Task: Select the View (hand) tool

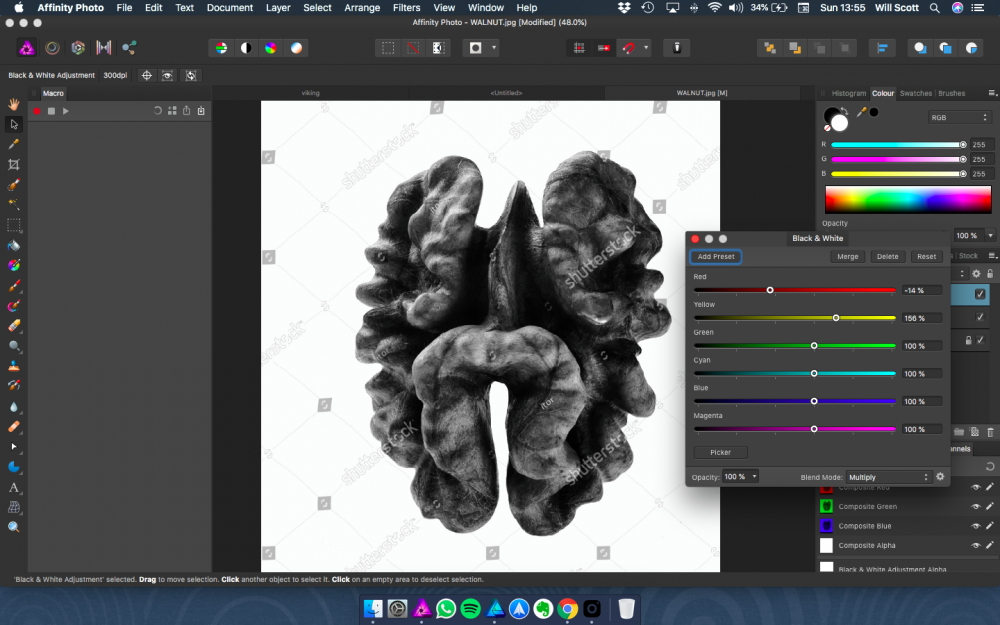Action: pos(14,103)
